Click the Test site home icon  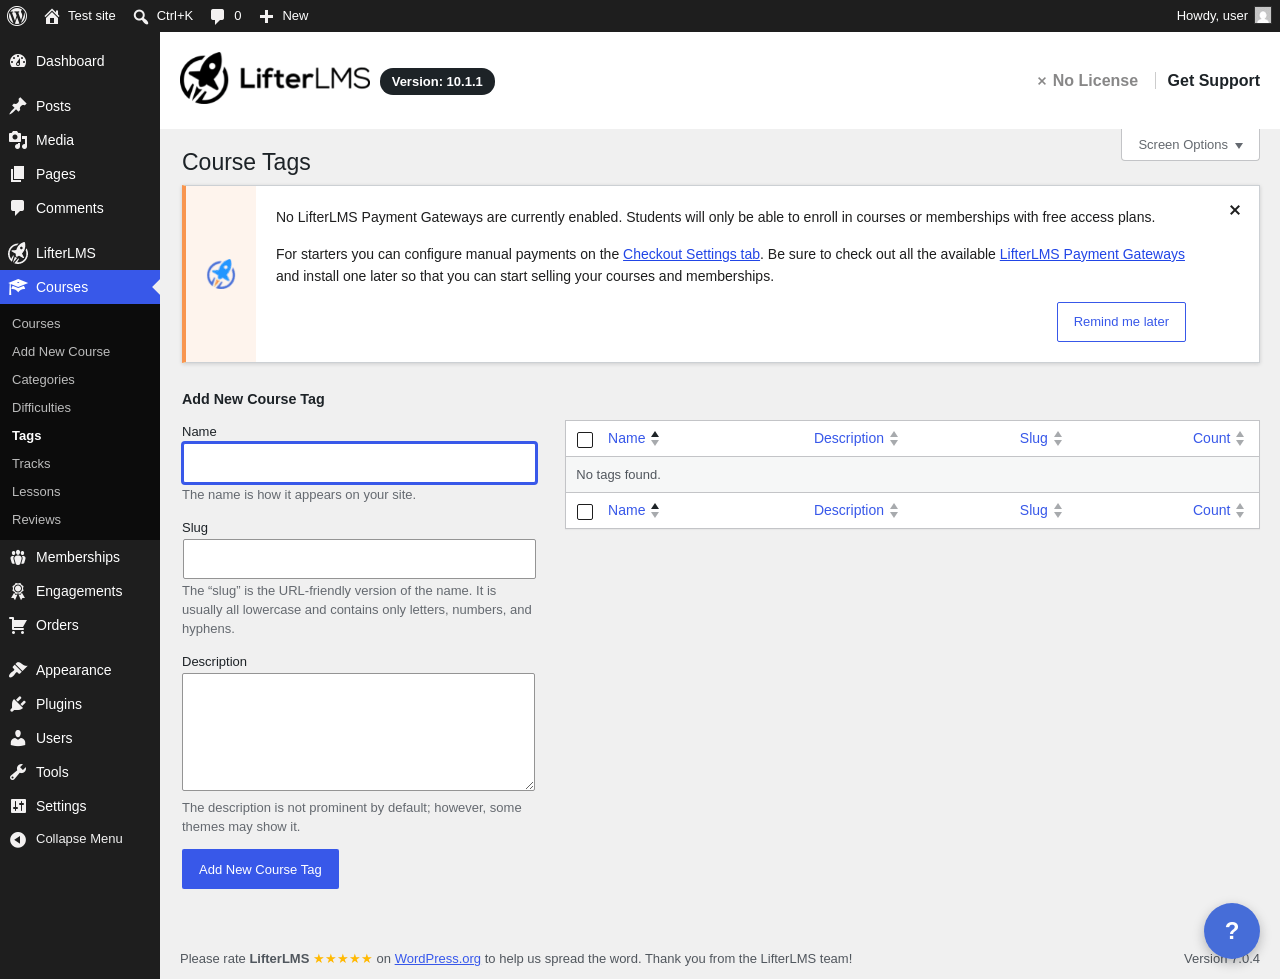click(x=52, y=16)
